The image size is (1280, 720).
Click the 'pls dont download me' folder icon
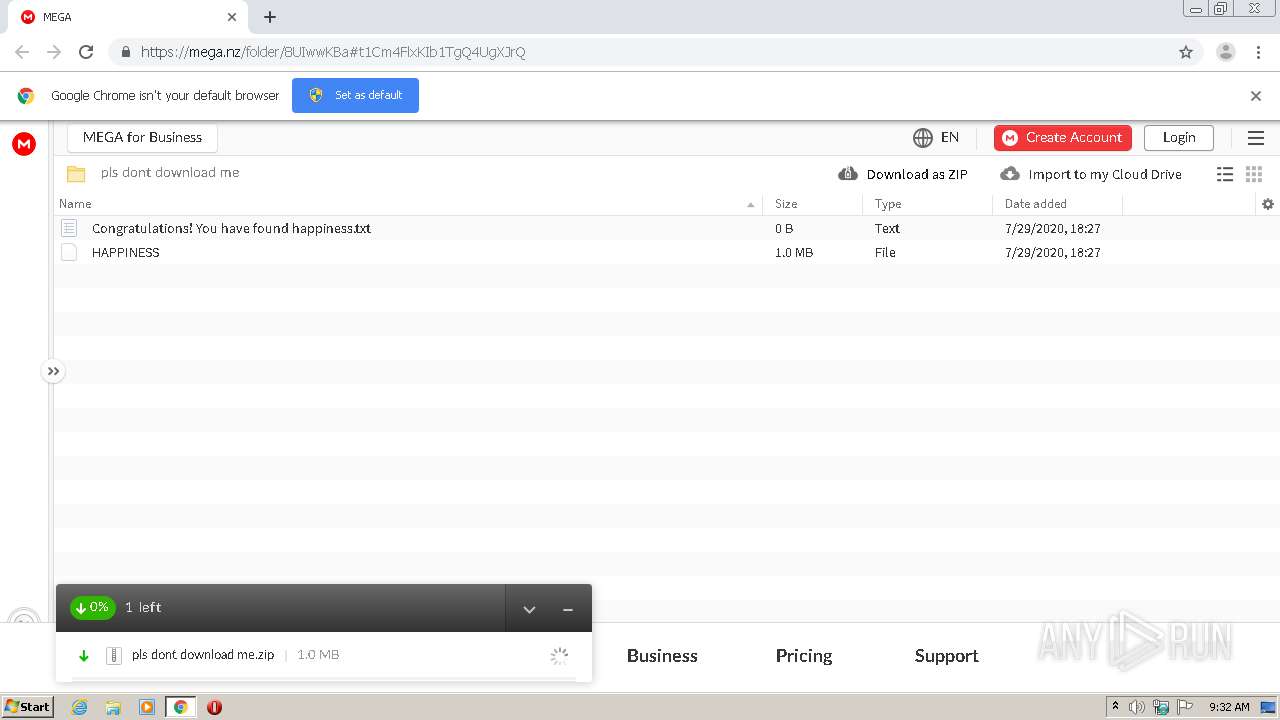(x=76, y=173)
